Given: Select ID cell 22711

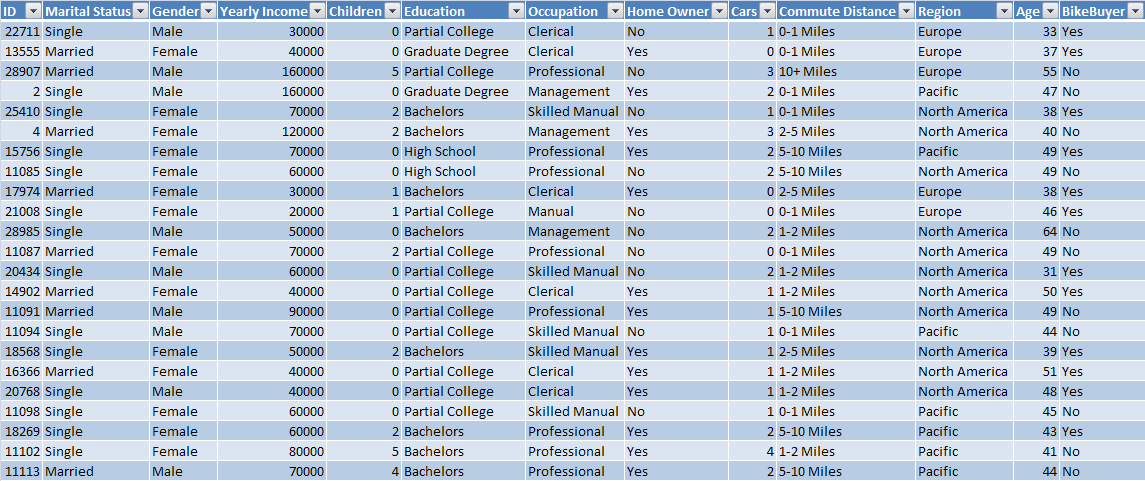Looking at the screenshot, I should click(x=21, y=32).
